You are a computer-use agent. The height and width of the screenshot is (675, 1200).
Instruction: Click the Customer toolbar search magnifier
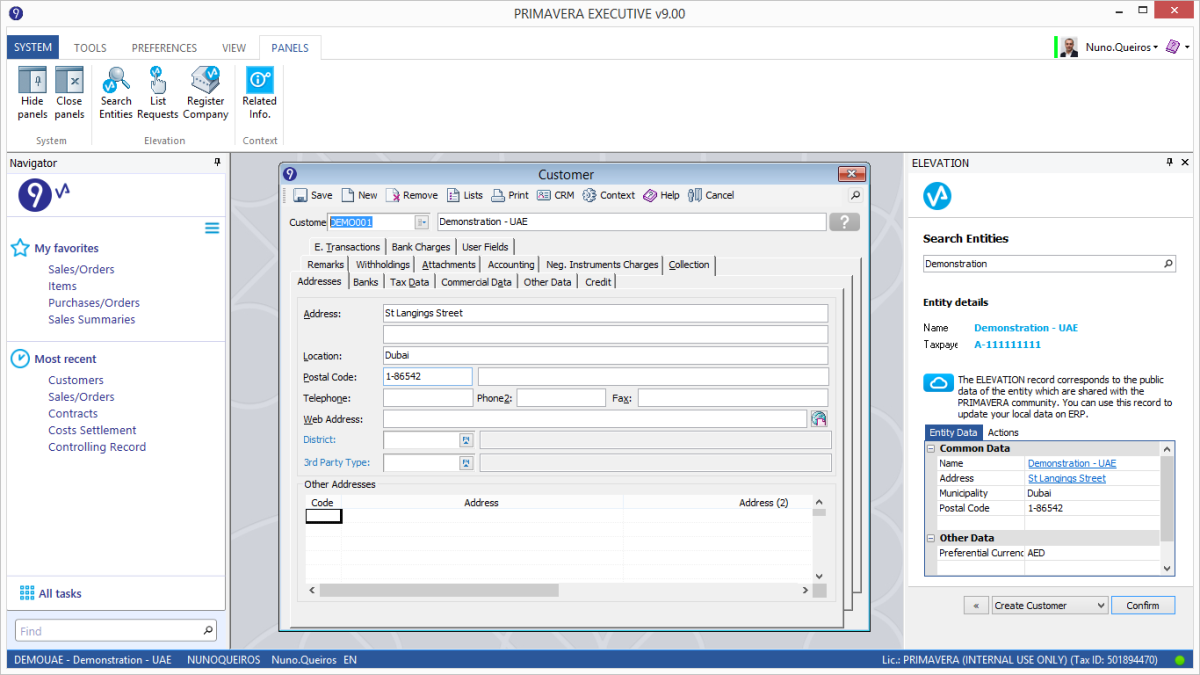click(x=855, y=196)
